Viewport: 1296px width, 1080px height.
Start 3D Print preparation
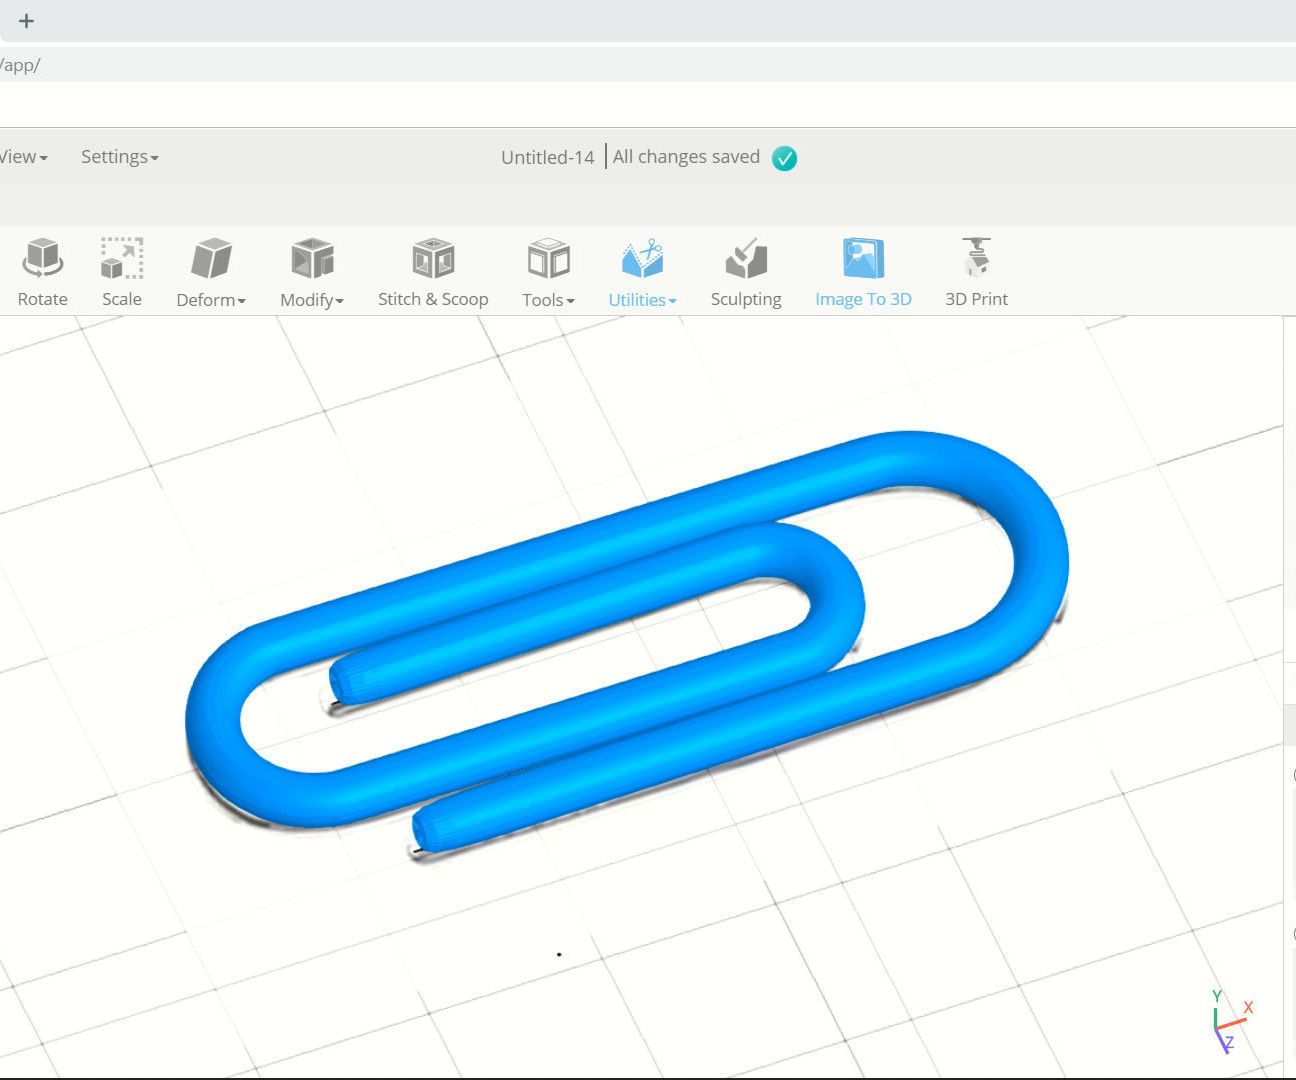[x=976, y=270]
